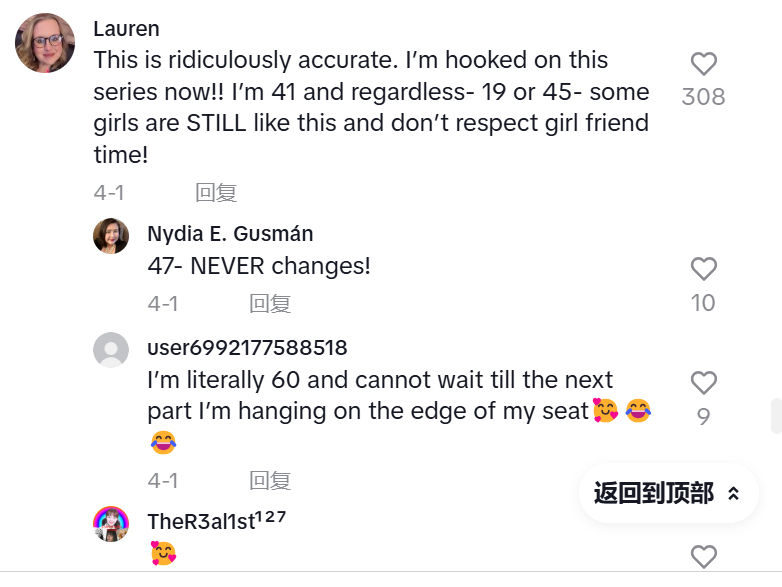Open TheR3al1st username link
Screen dimensions: 782x587
pyautogui.click(x=216, y=521)
